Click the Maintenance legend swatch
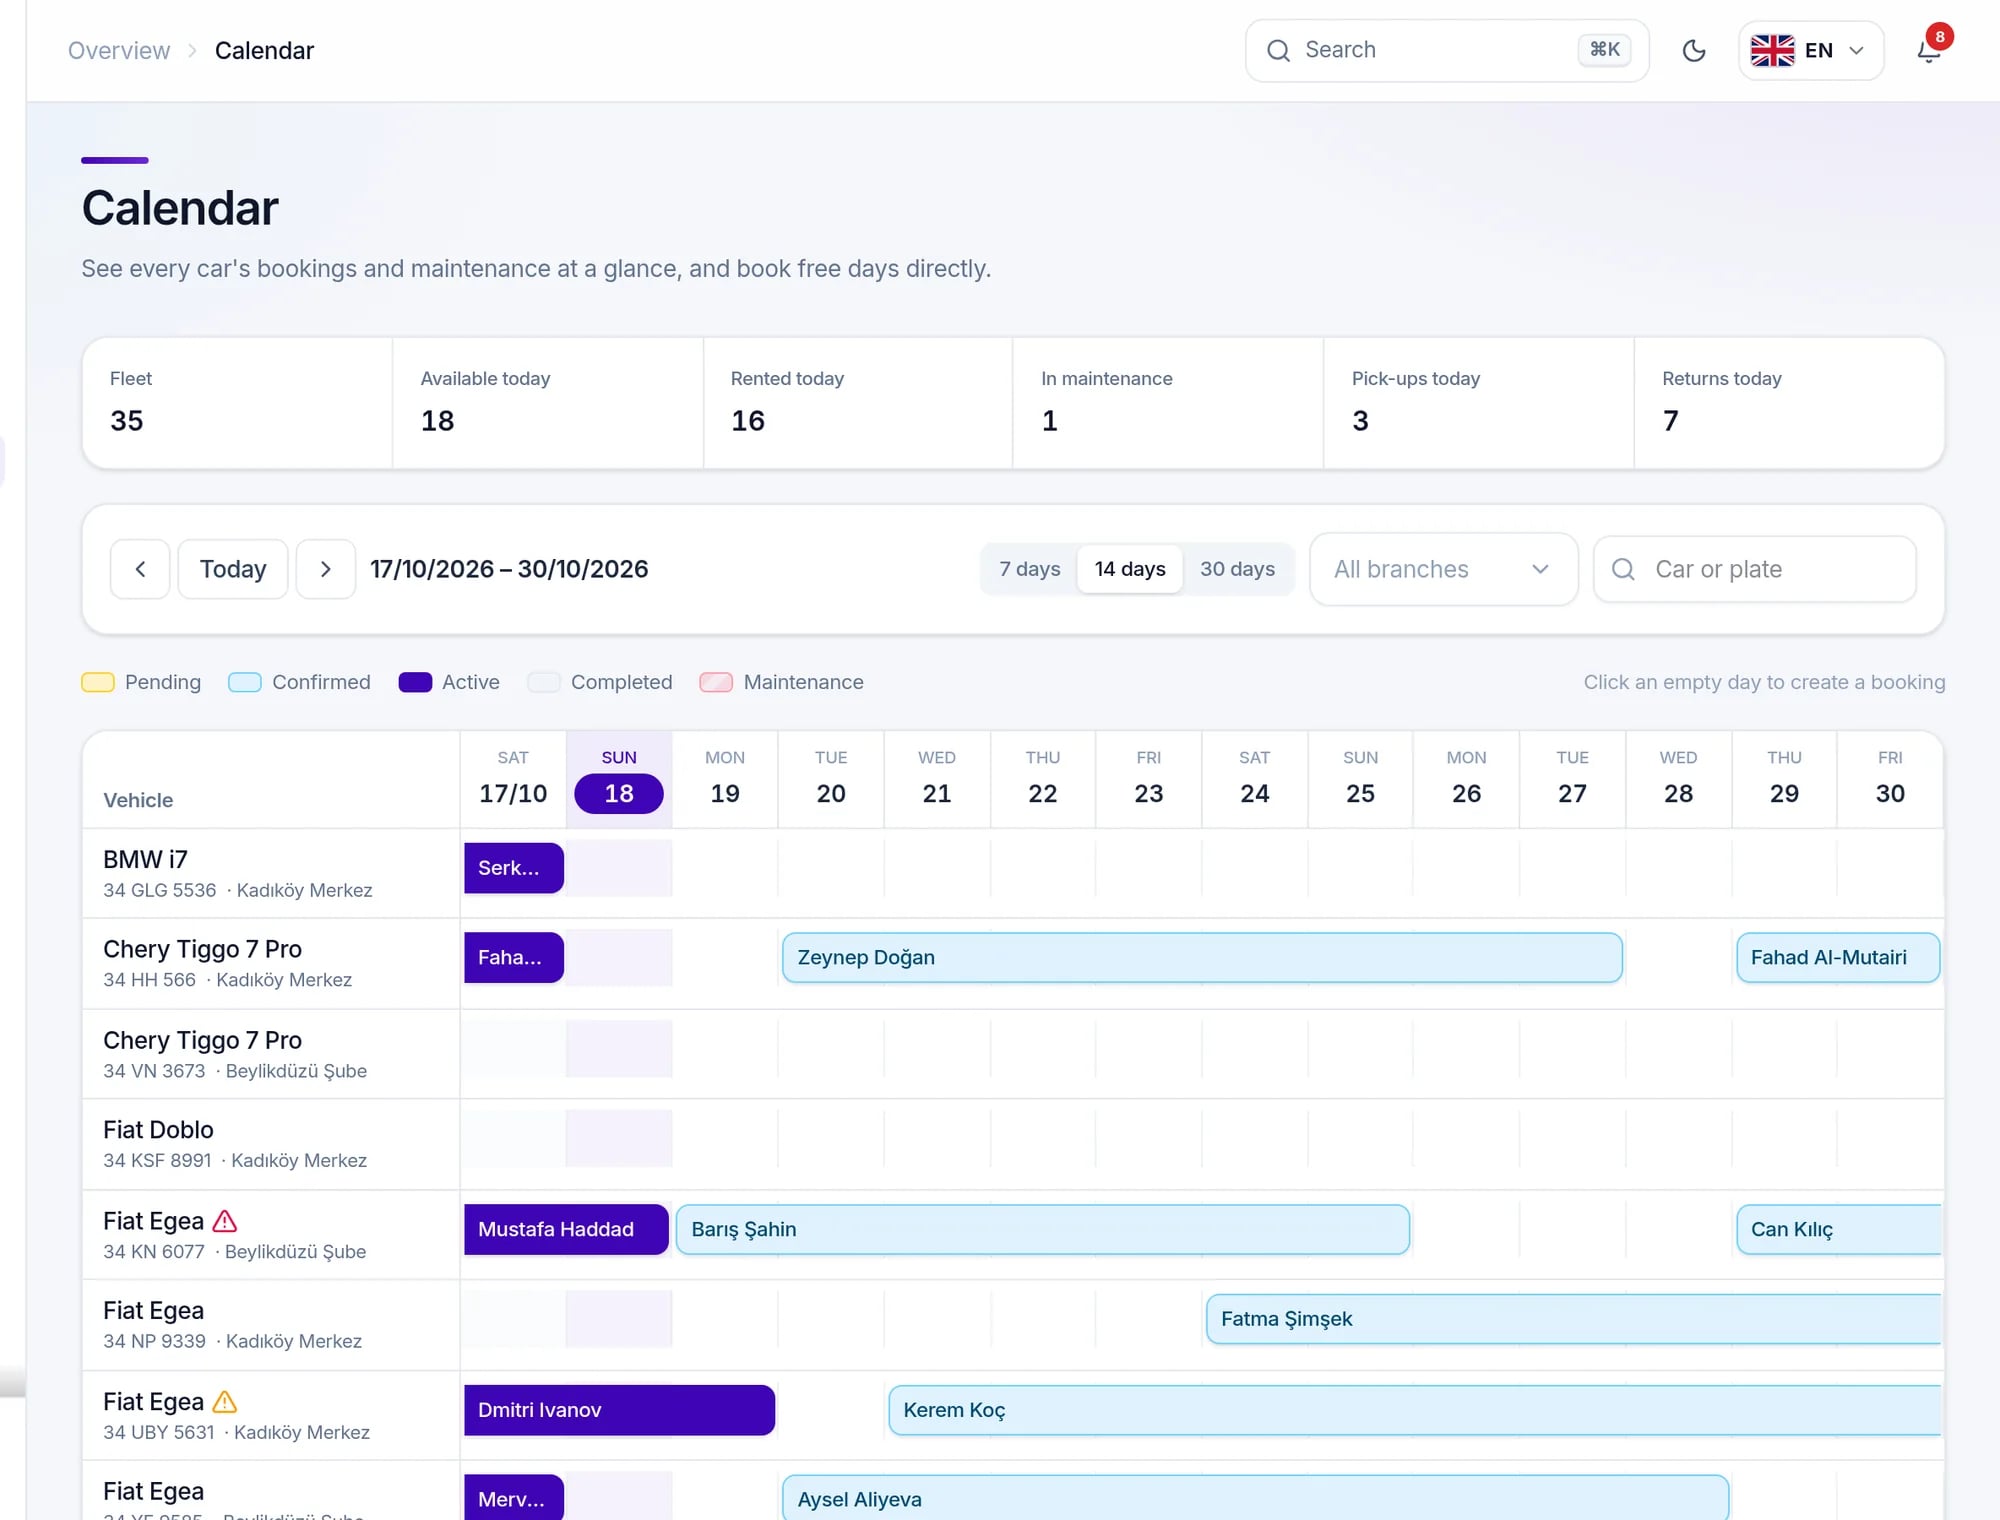 coord(716,682)
